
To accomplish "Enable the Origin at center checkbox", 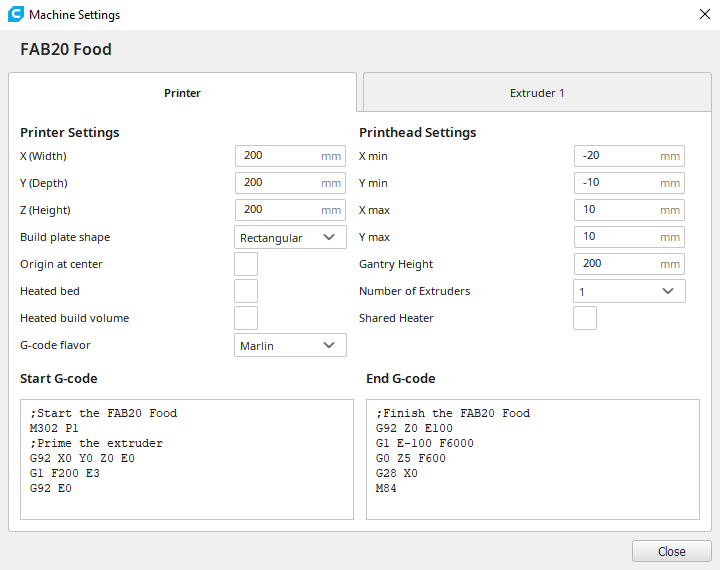I will click(x=246, y=264).
